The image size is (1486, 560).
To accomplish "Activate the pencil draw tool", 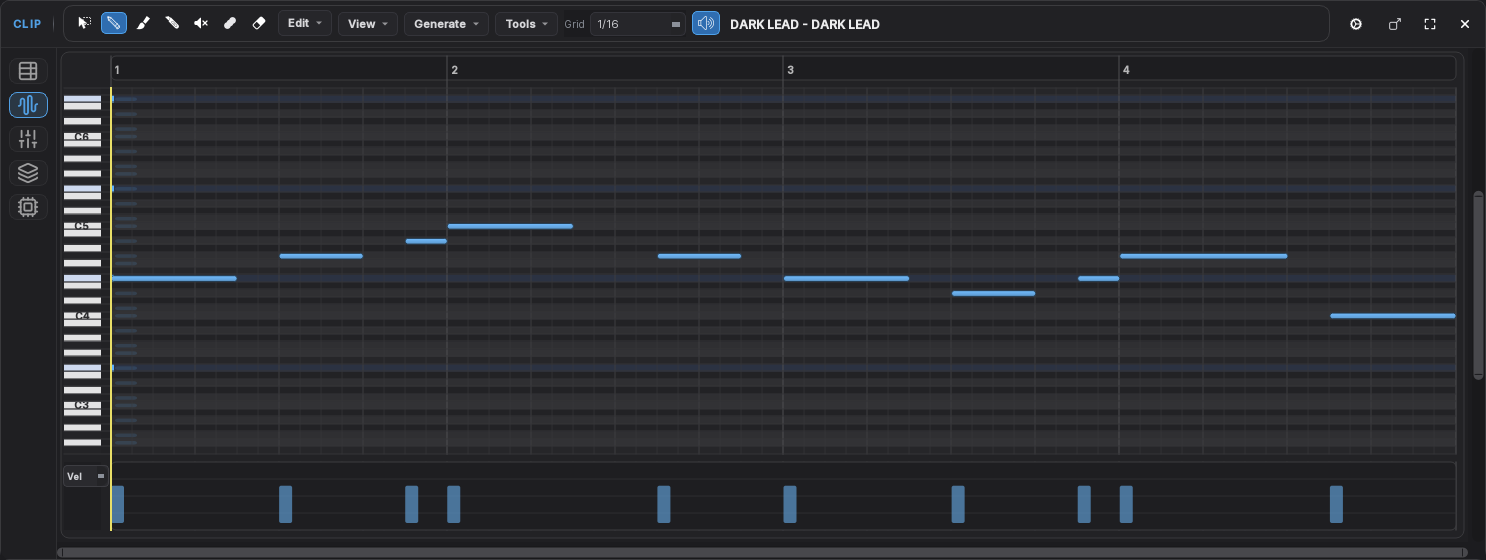I will [114, 23].
